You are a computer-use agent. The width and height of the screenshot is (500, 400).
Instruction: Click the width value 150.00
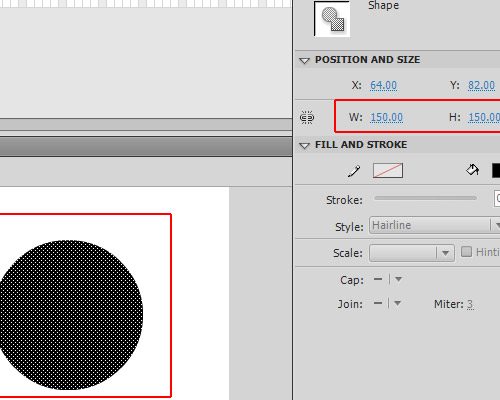387,117
